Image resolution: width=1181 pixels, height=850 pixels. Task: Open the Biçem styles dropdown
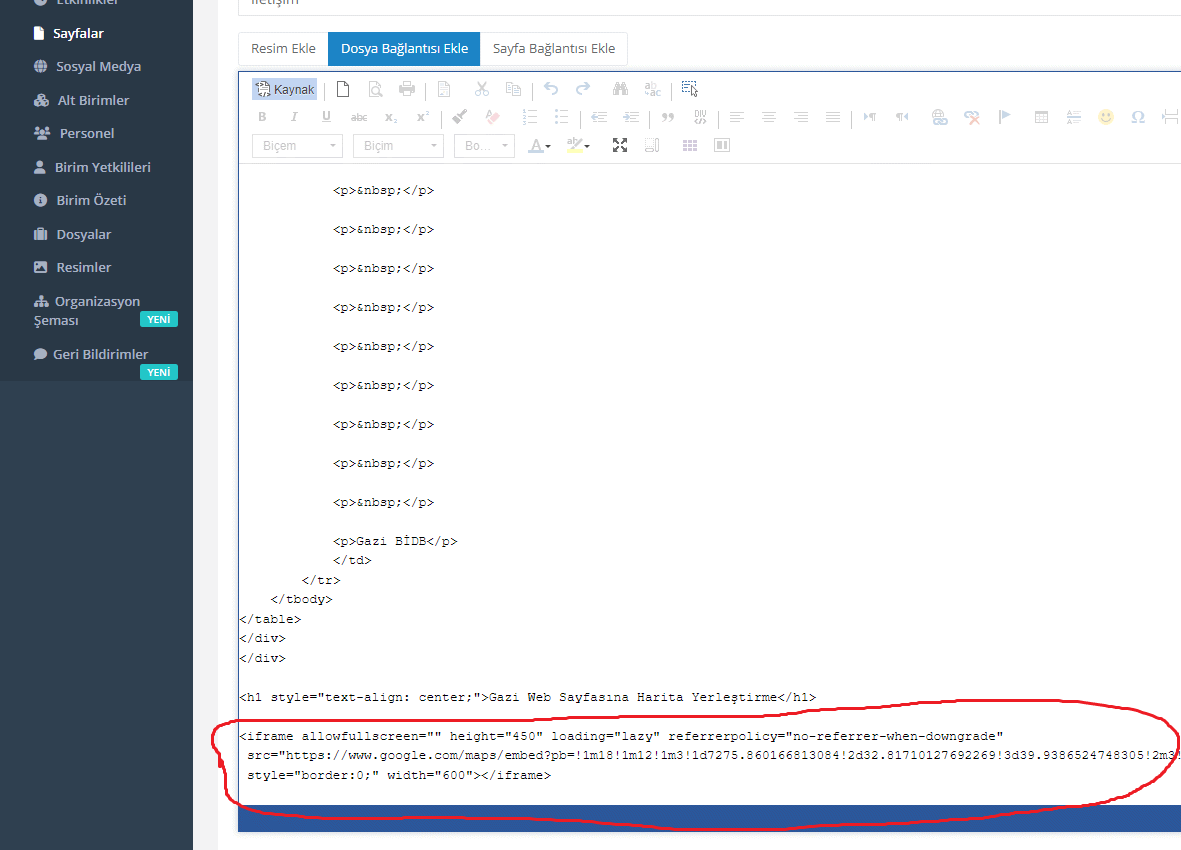point(298,146)
